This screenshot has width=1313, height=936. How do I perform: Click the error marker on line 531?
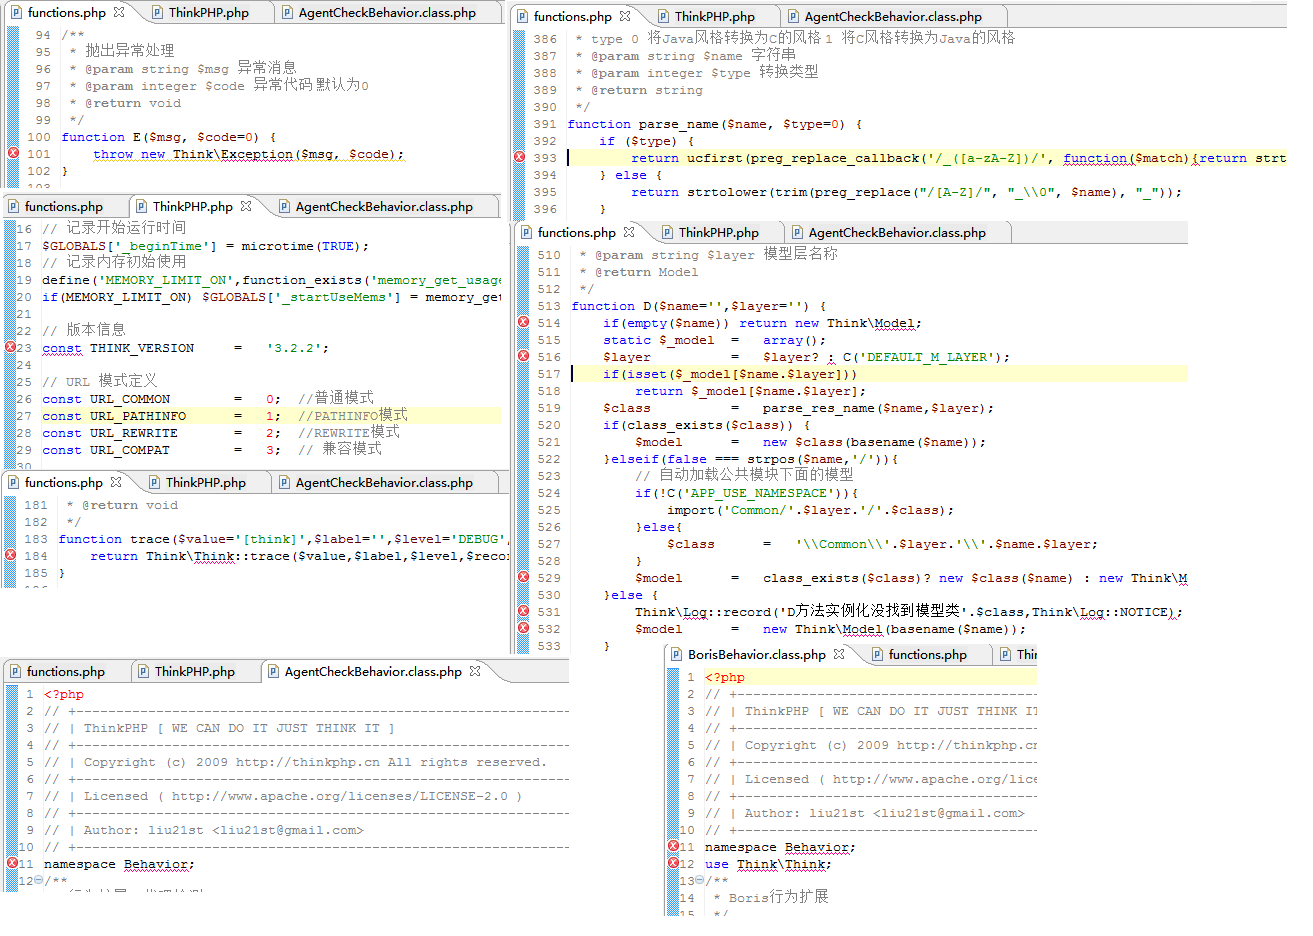[x=523, y=611]
